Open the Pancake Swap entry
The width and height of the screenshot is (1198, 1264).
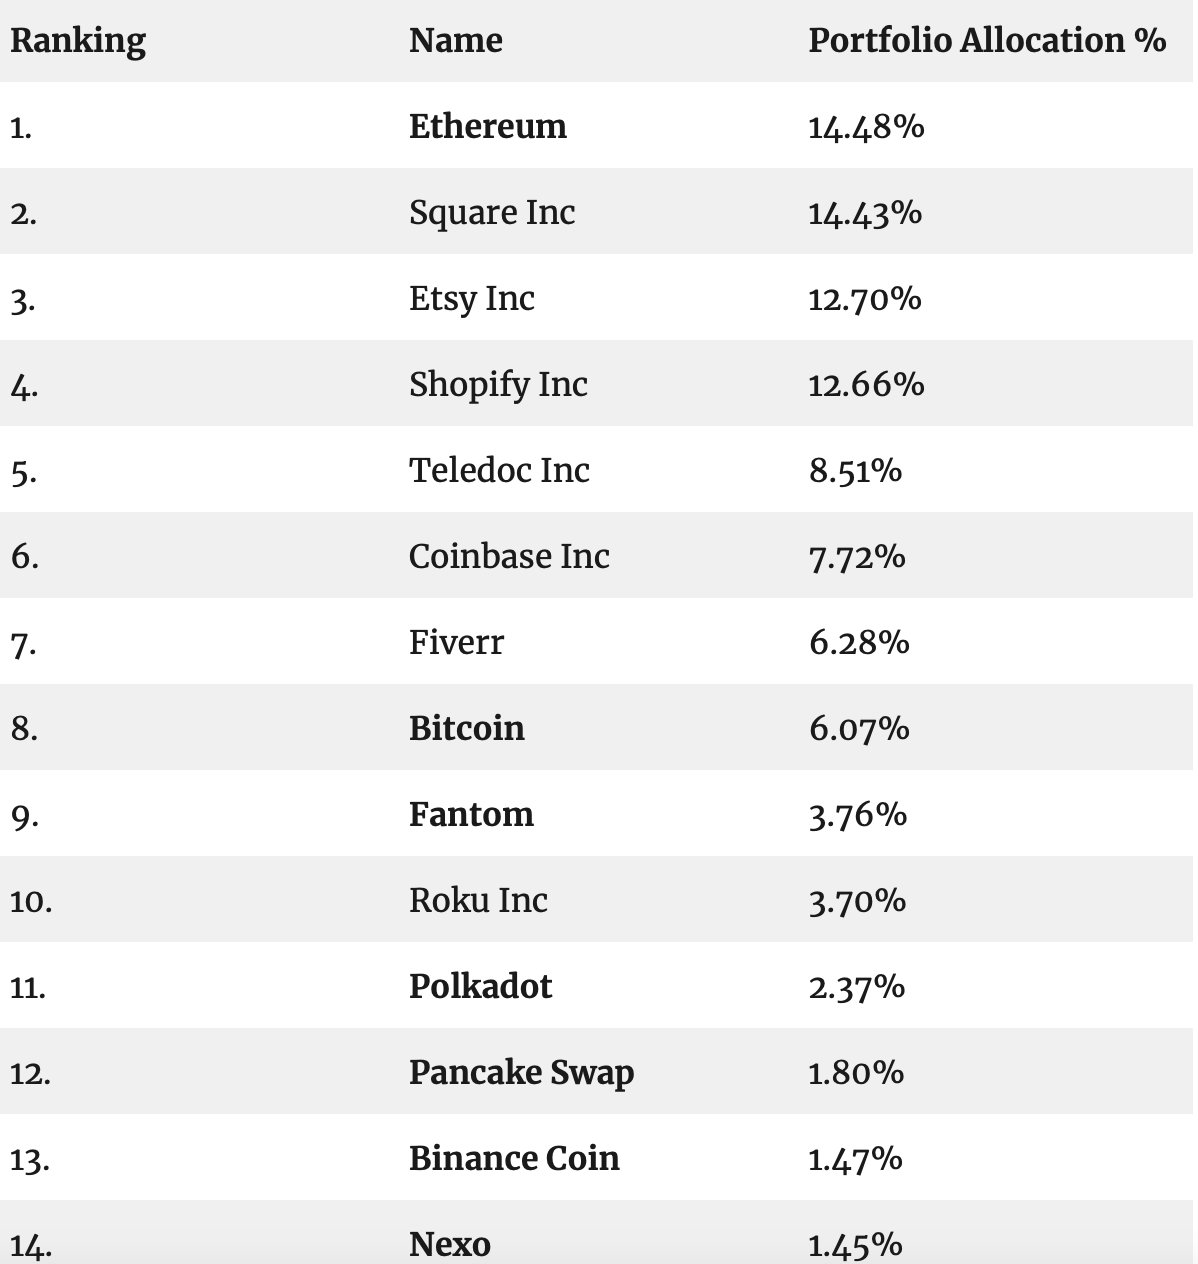coord(521,1073)
